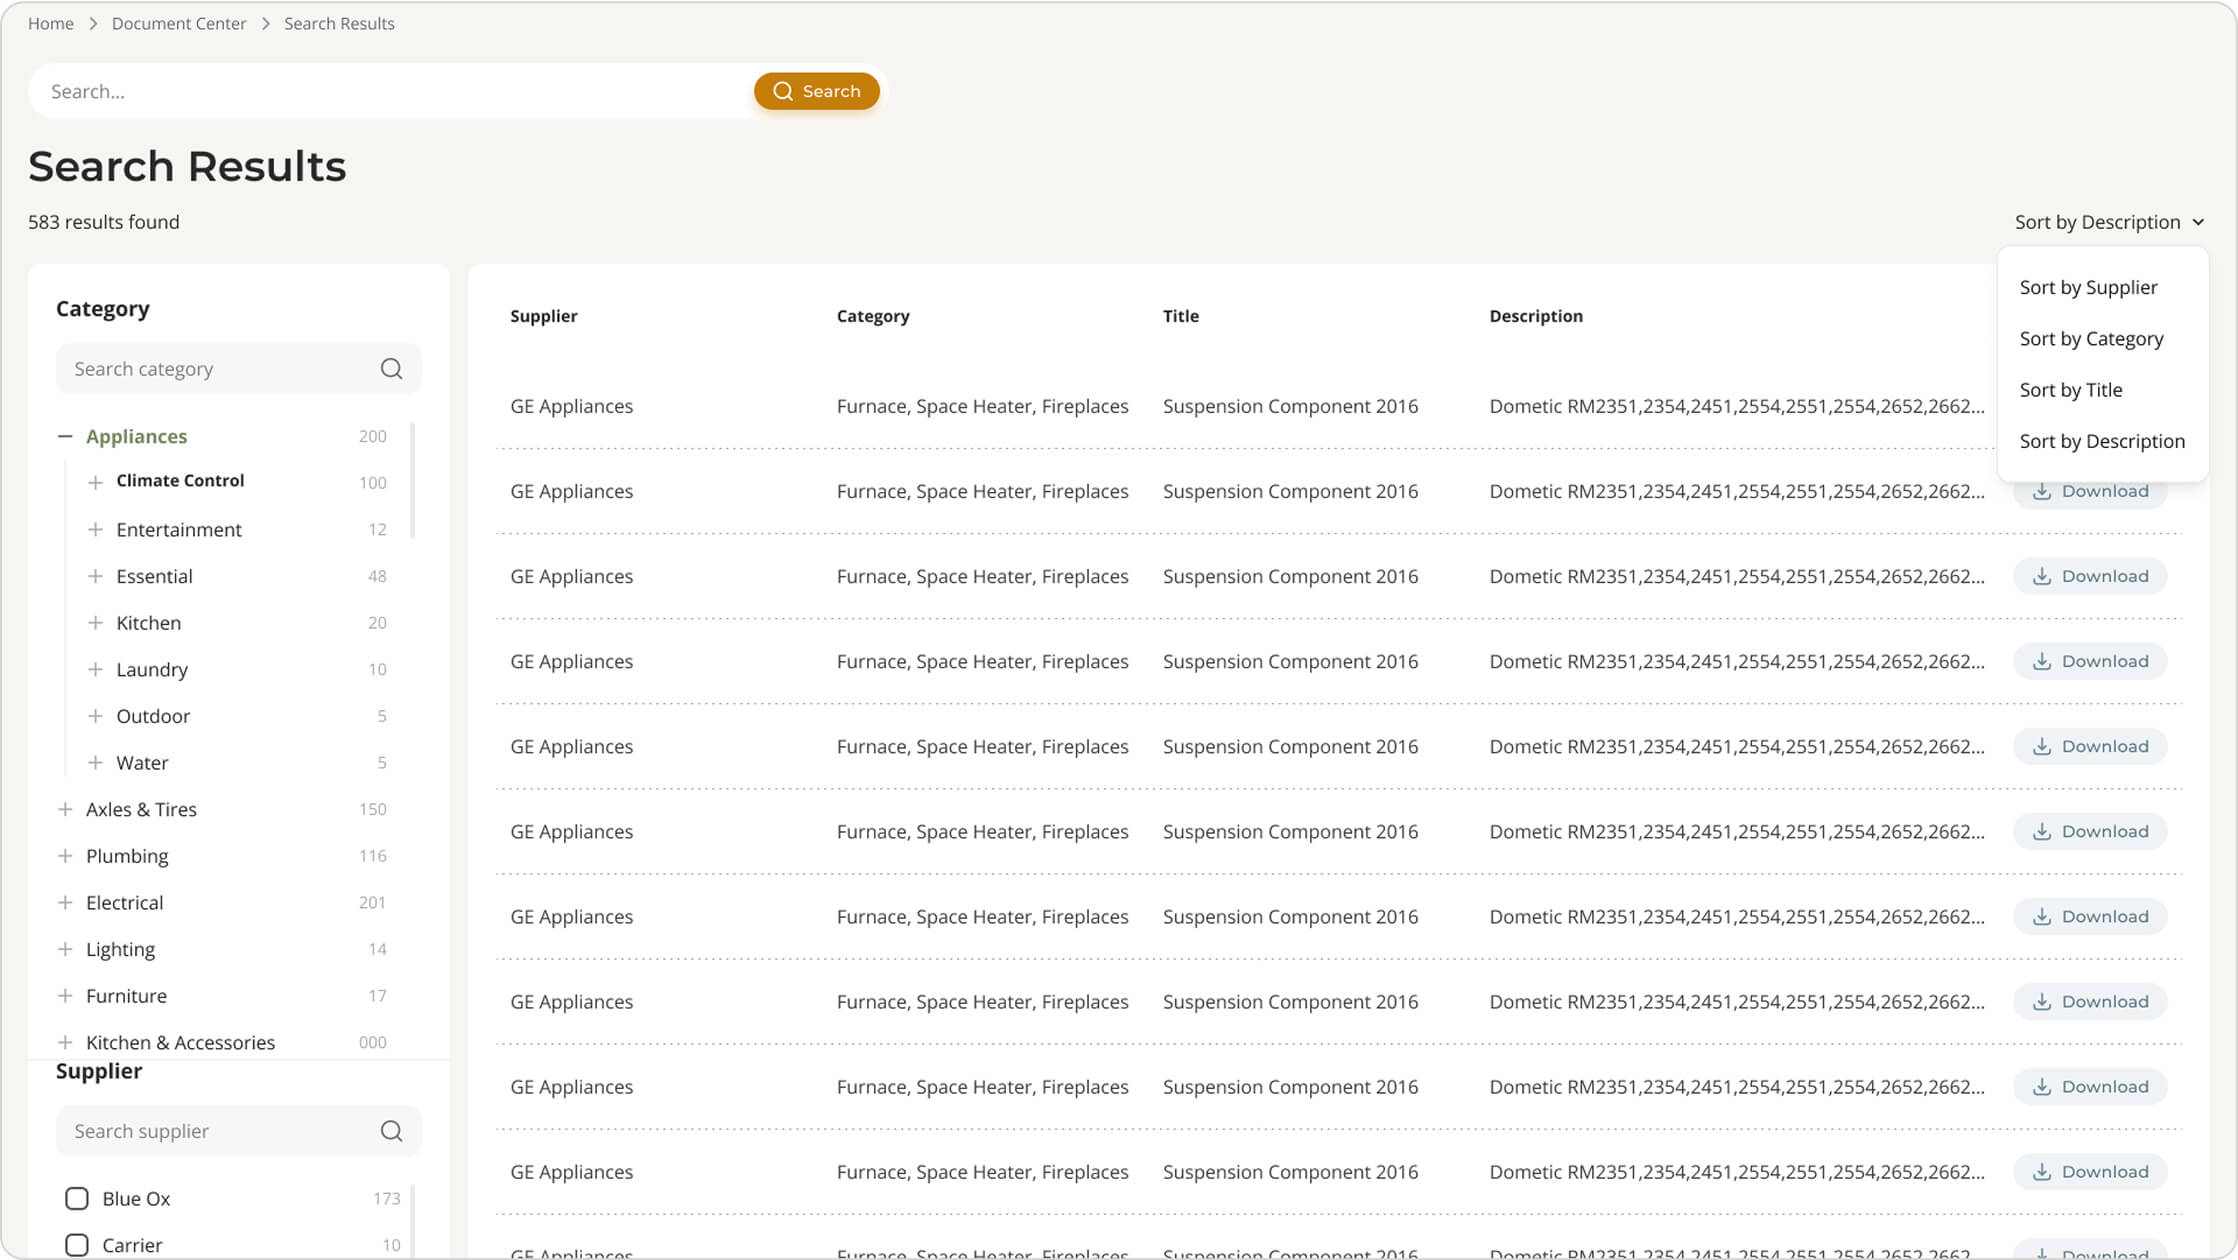Image resolution: width=2238 pixels, height=1260 pixels.
Task: Expand Kitchen & Accessories plus icon
Action: coord(65,1042)
